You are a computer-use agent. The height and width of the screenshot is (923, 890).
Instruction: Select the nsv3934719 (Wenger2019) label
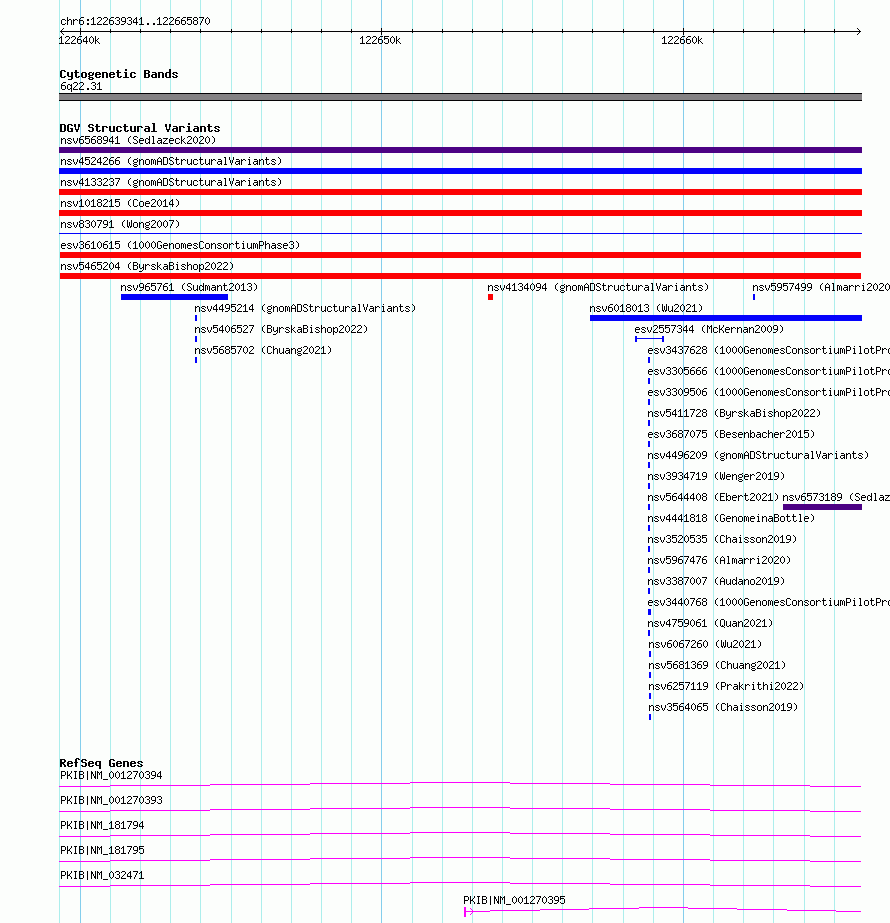(x=716, y=476)
